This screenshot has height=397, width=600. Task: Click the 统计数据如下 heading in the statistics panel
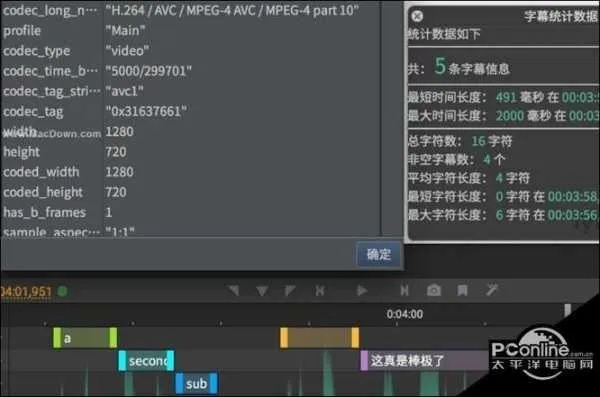click(444, 34)
